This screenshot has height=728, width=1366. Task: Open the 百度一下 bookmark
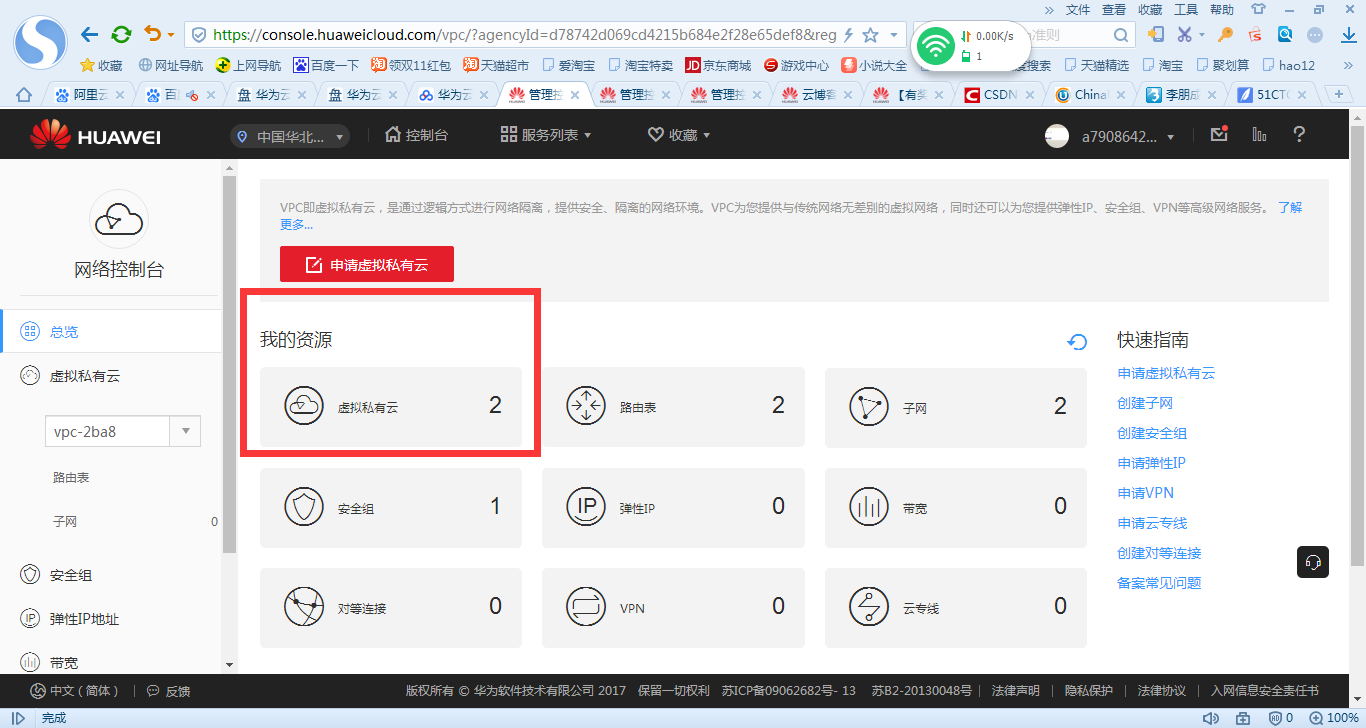[x=326, y=65]
